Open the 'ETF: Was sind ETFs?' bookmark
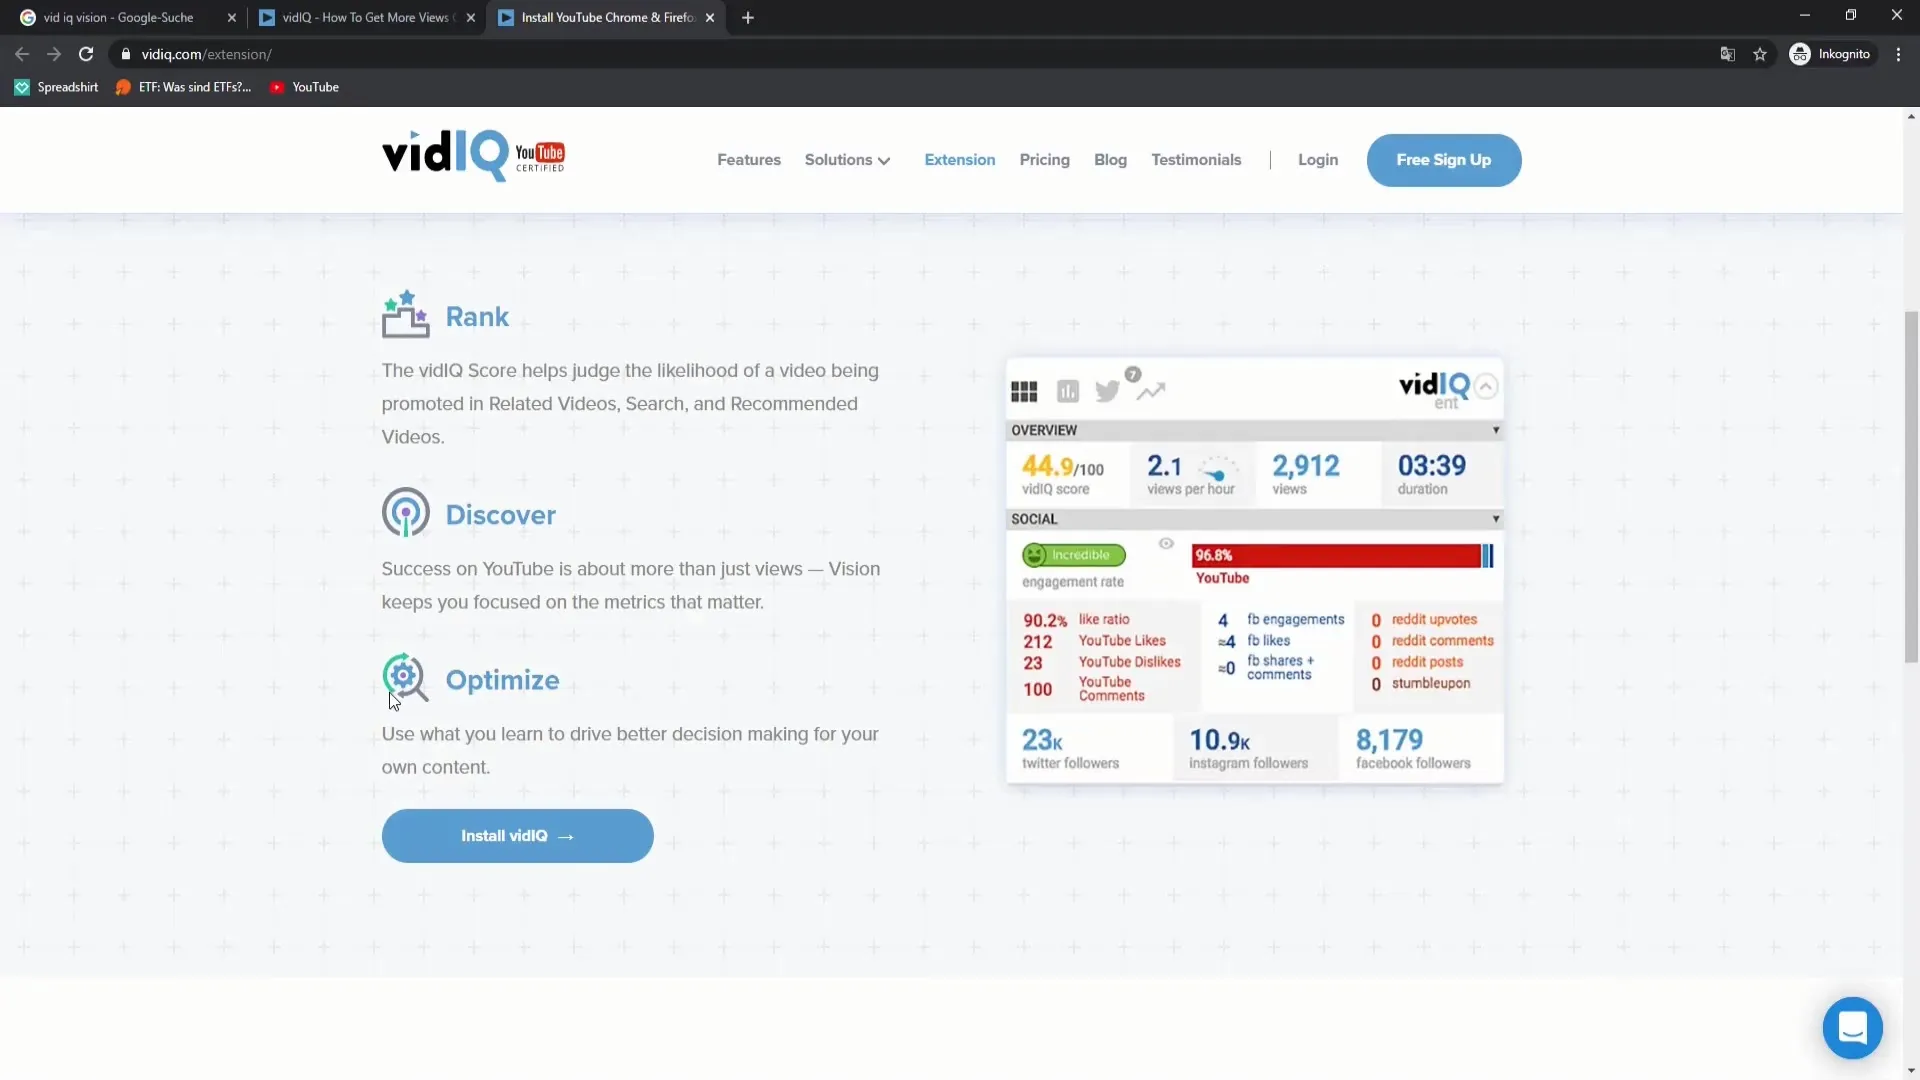Viewport: 1920px width, 1080px height. pos(184,87)
